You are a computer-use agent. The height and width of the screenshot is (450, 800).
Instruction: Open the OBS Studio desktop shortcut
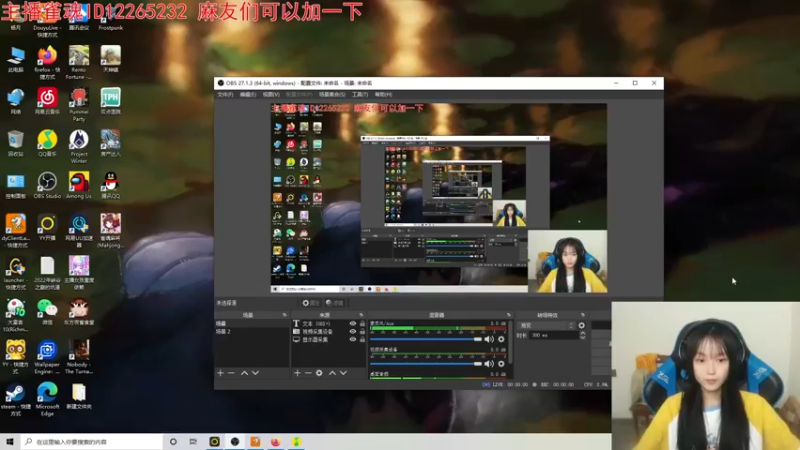pyautogui.click(x=47, y=185)
